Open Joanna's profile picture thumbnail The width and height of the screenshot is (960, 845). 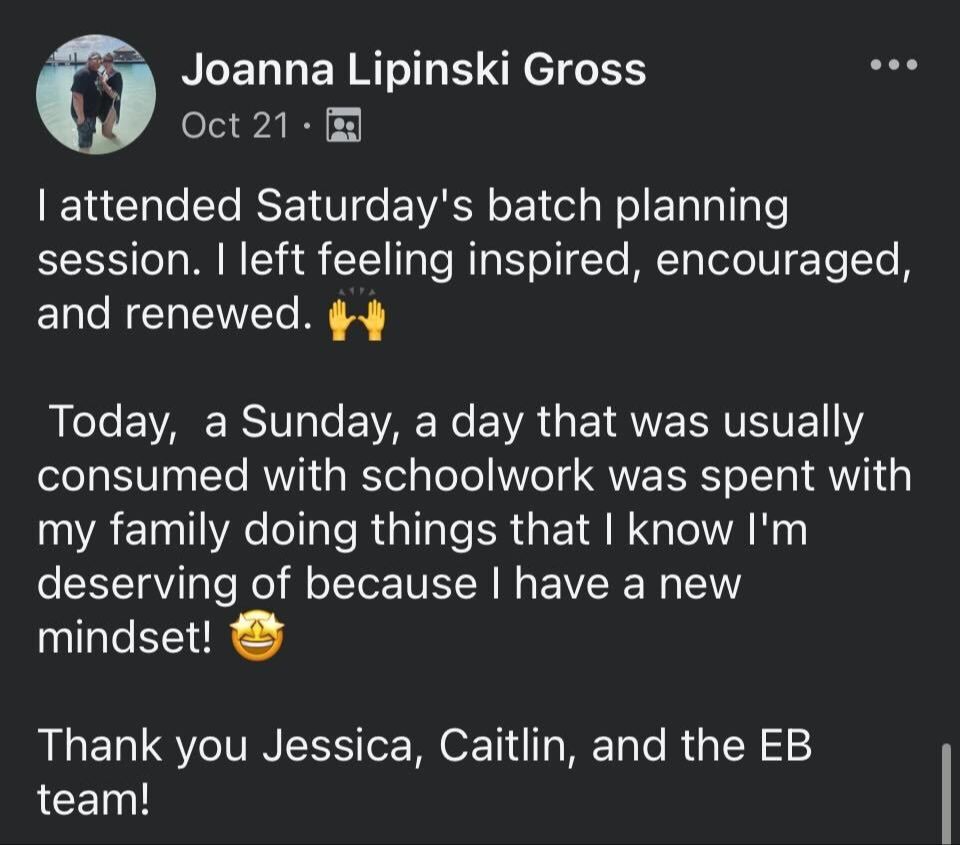(96, 95)
